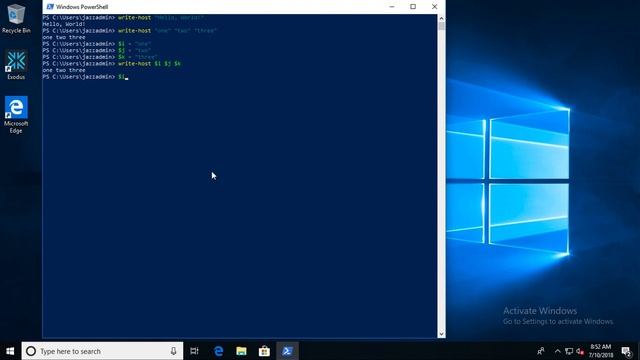Click the volume icon in the system tray
This screenshot has width=640, height=360.
(x=580, y=351)
